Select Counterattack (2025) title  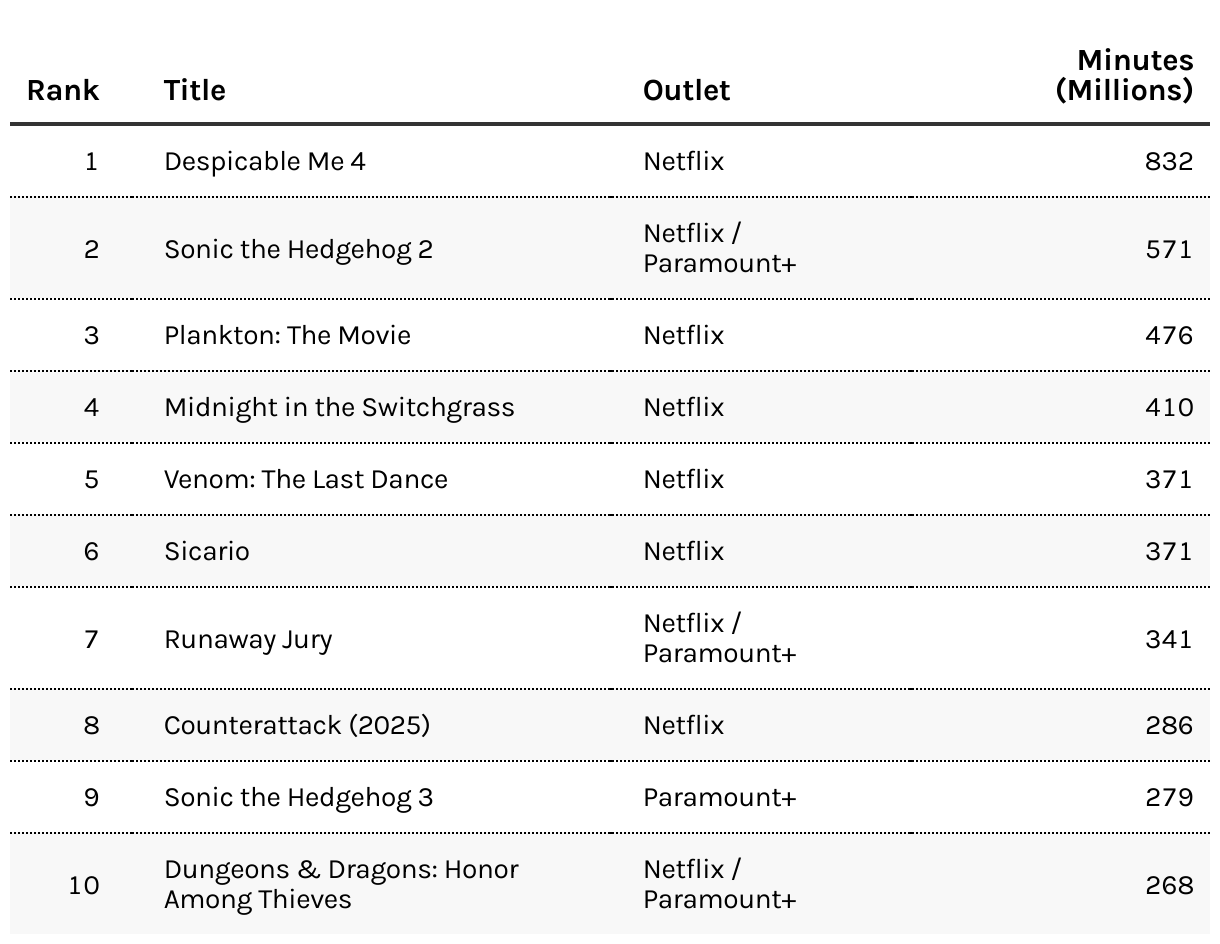tap(297, 725)
